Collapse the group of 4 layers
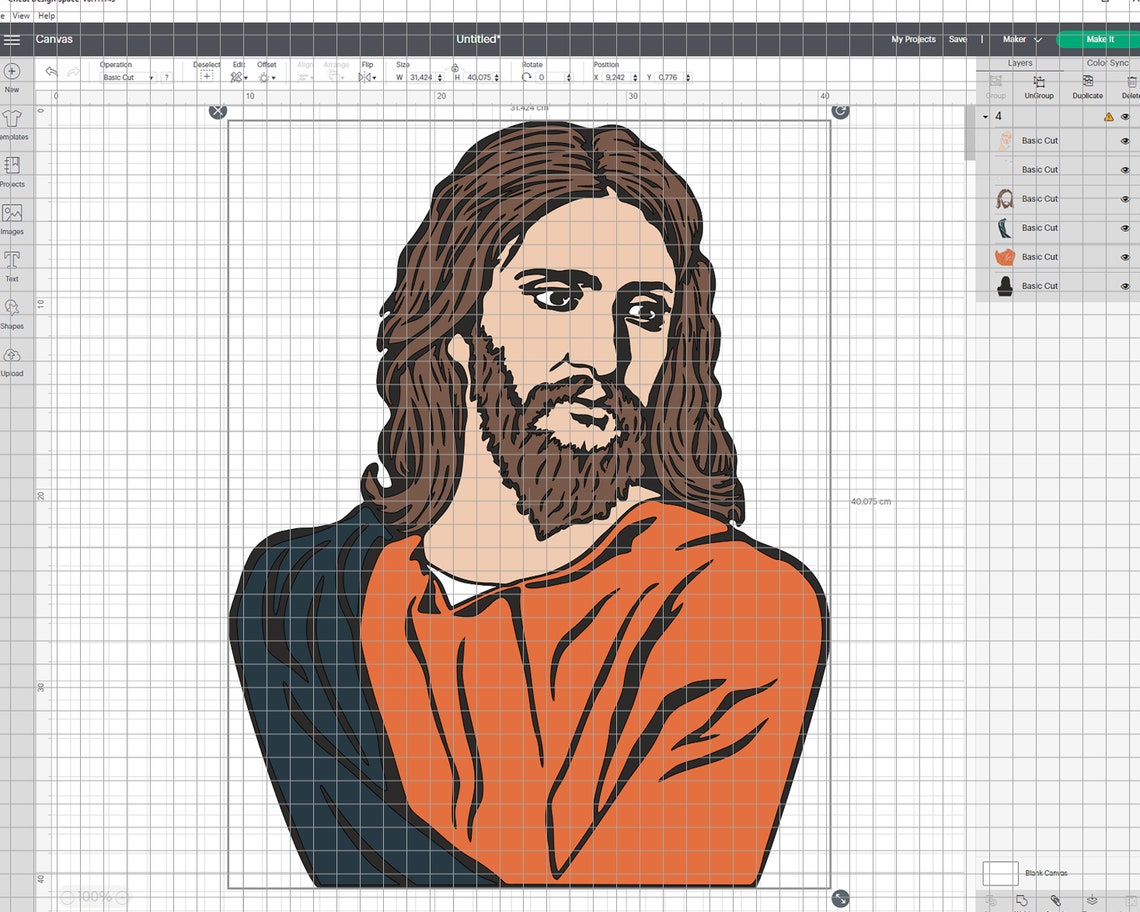 pyautogui.click(x=985, y=116)
